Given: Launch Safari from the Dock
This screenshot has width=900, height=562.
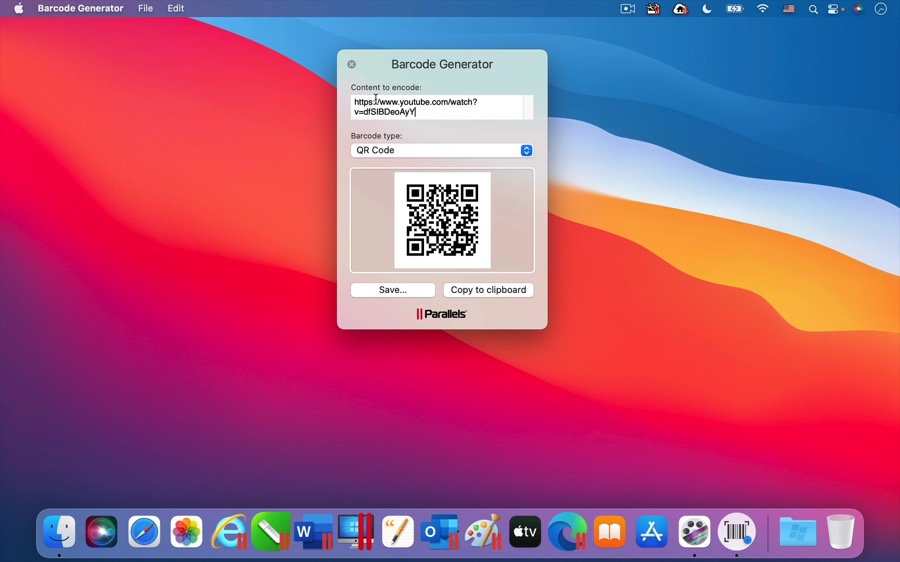Looking at the screenshot, I should 144,531.
